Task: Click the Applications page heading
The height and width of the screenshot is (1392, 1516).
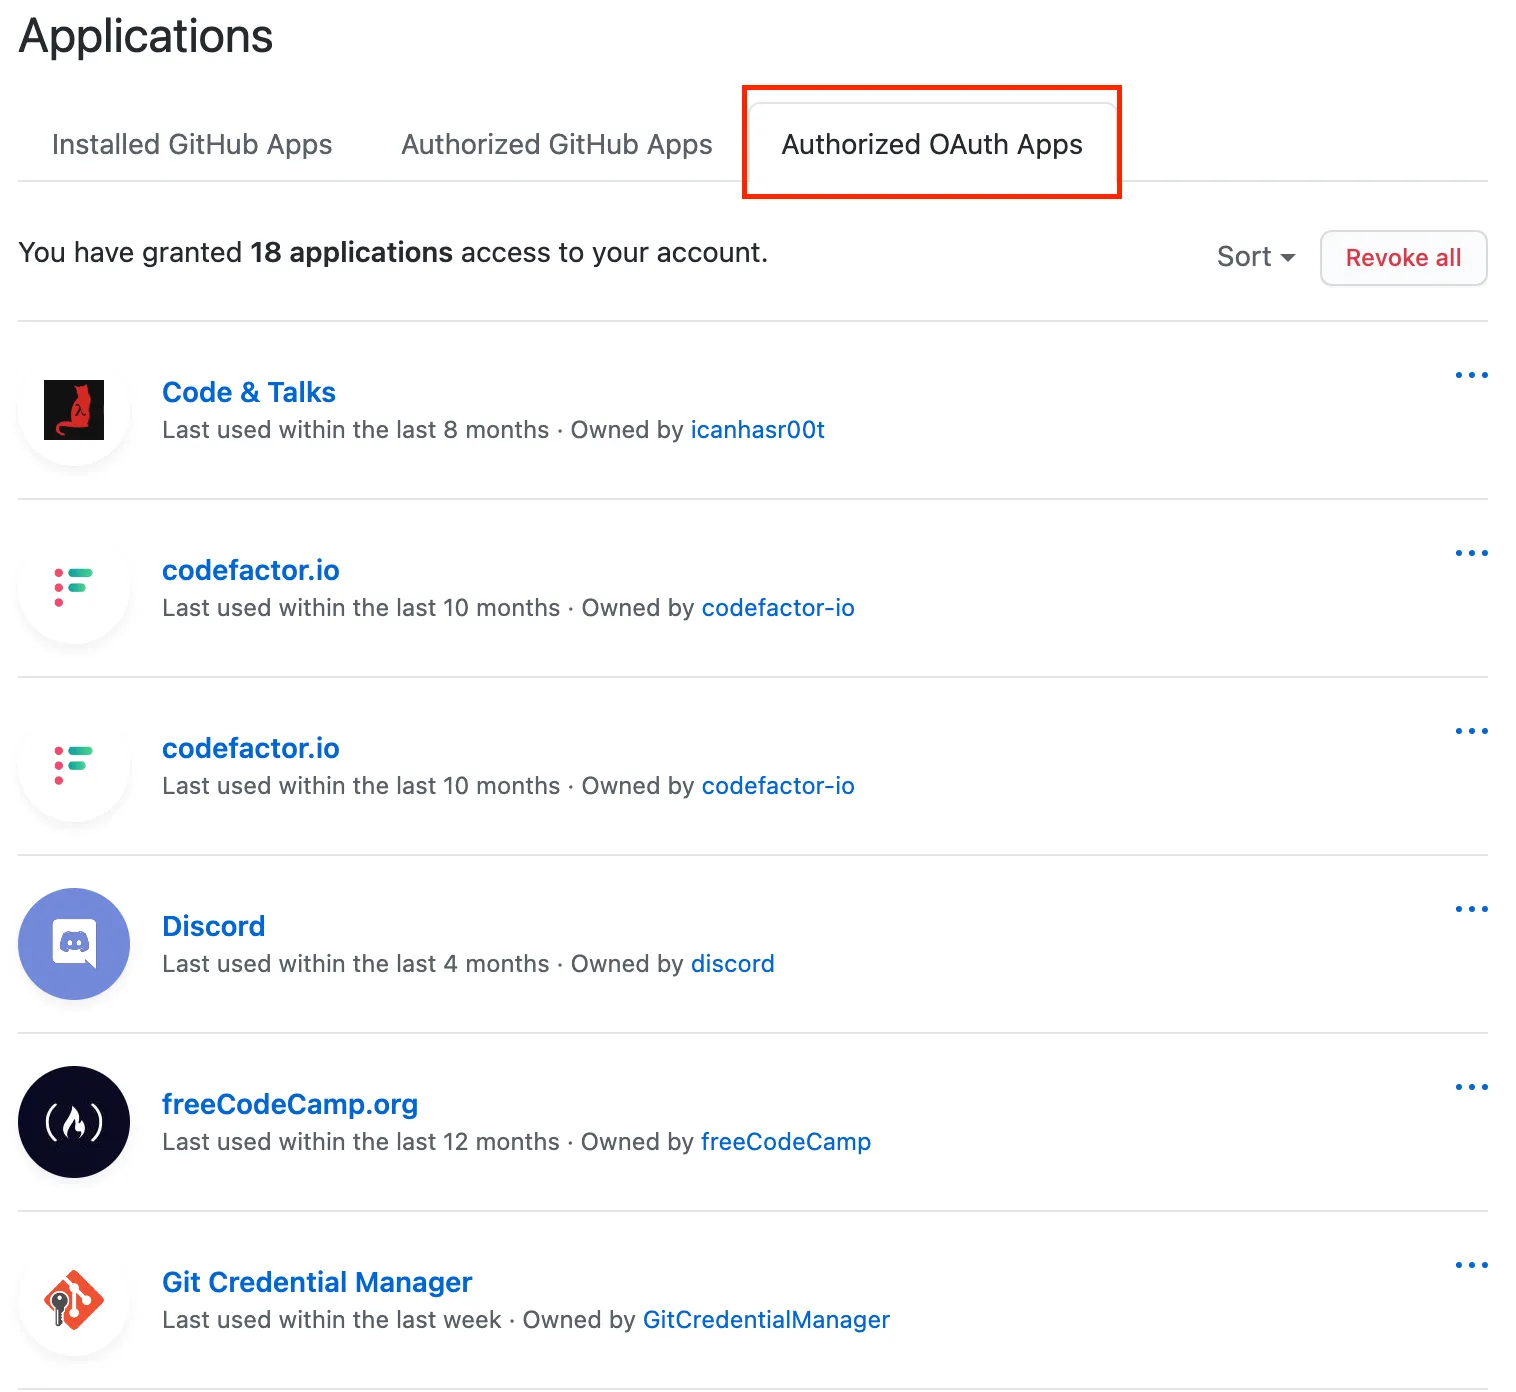Action: tap(146, 36)
